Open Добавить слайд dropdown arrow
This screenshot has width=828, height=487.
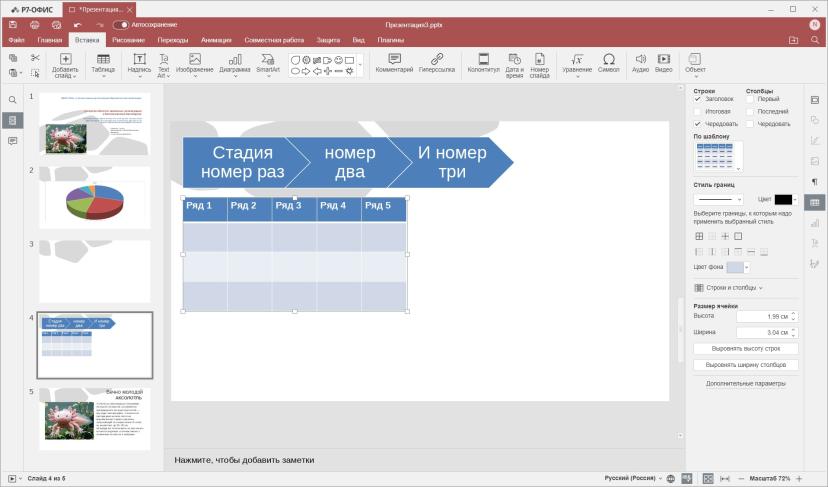[74, 76]
